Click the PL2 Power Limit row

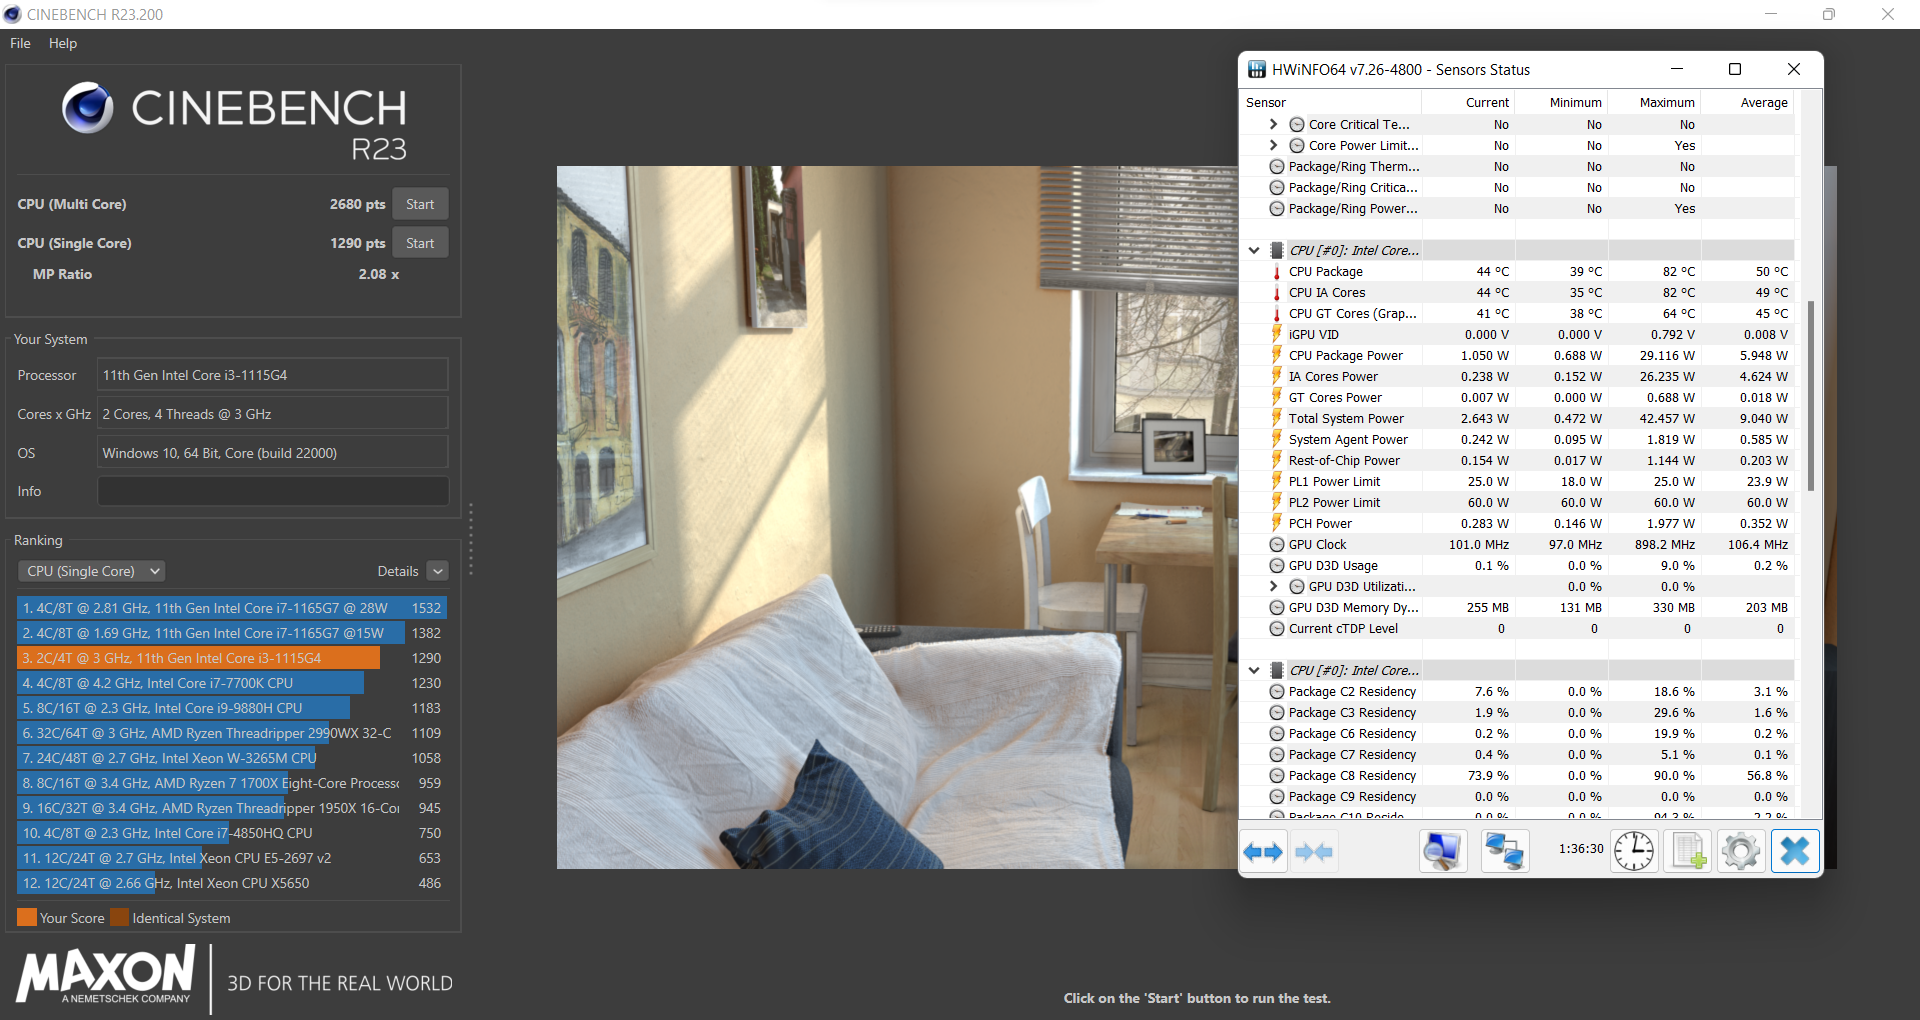(1517, 503)
